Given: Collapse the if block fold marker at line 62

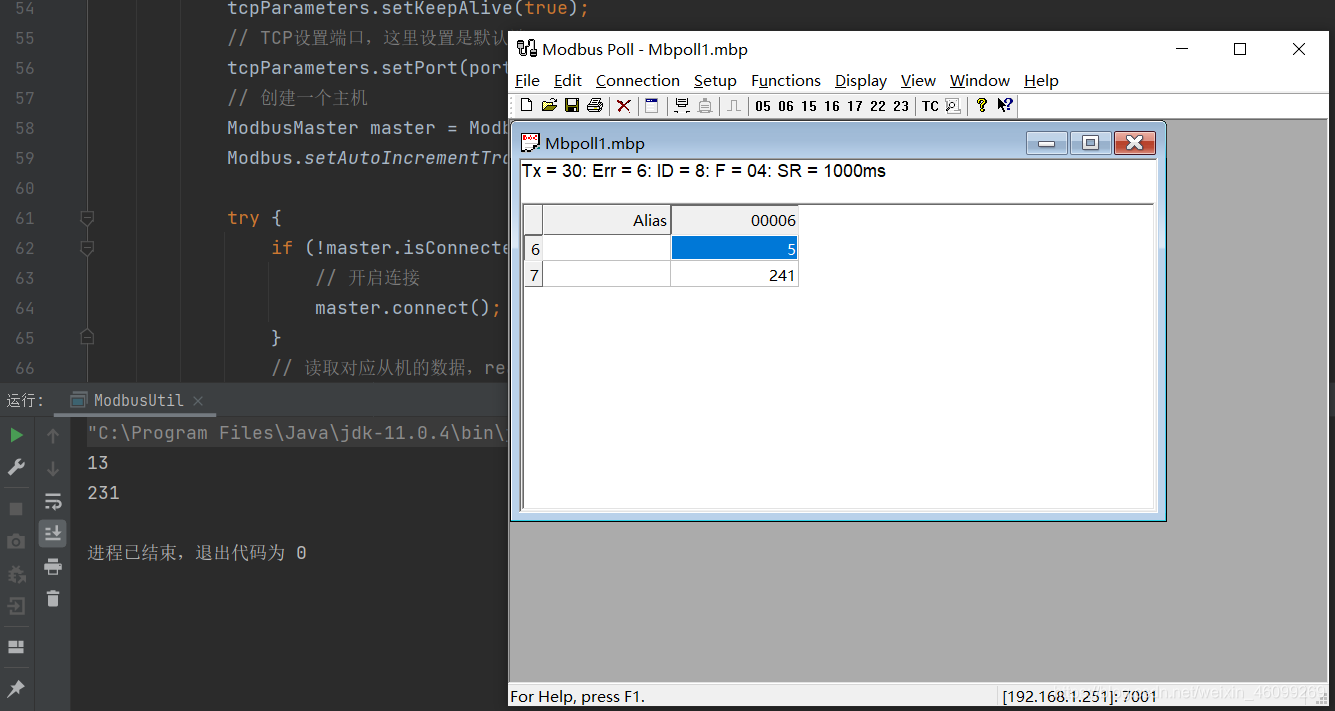Looking at the screenshot, I should pyautogui.click(x=87, y=248).
